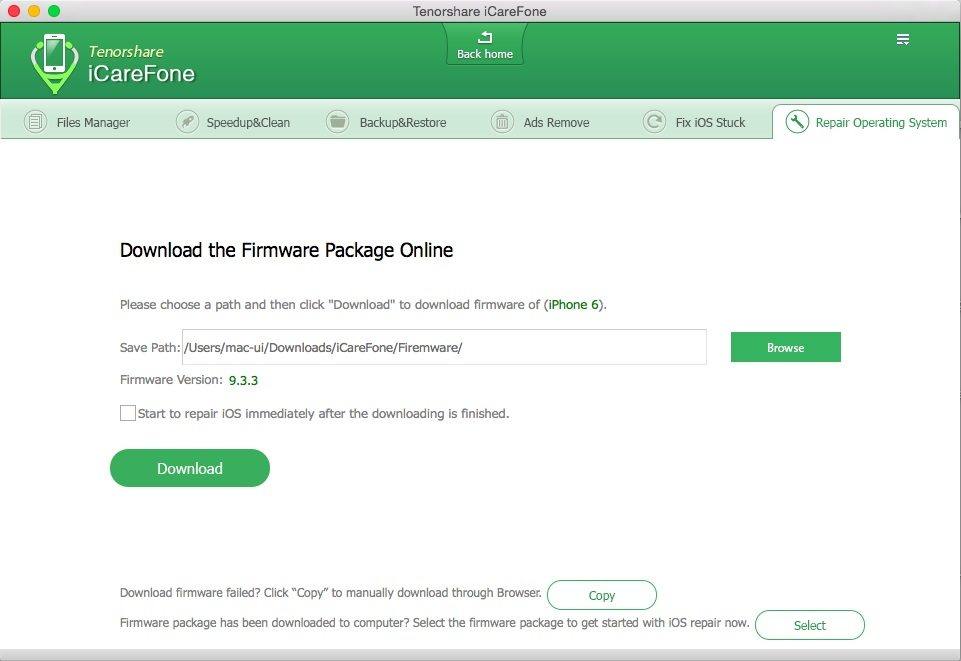Click Select to pick firmware package
This screenshot has width=961, height=661.
tap(810, 625)
